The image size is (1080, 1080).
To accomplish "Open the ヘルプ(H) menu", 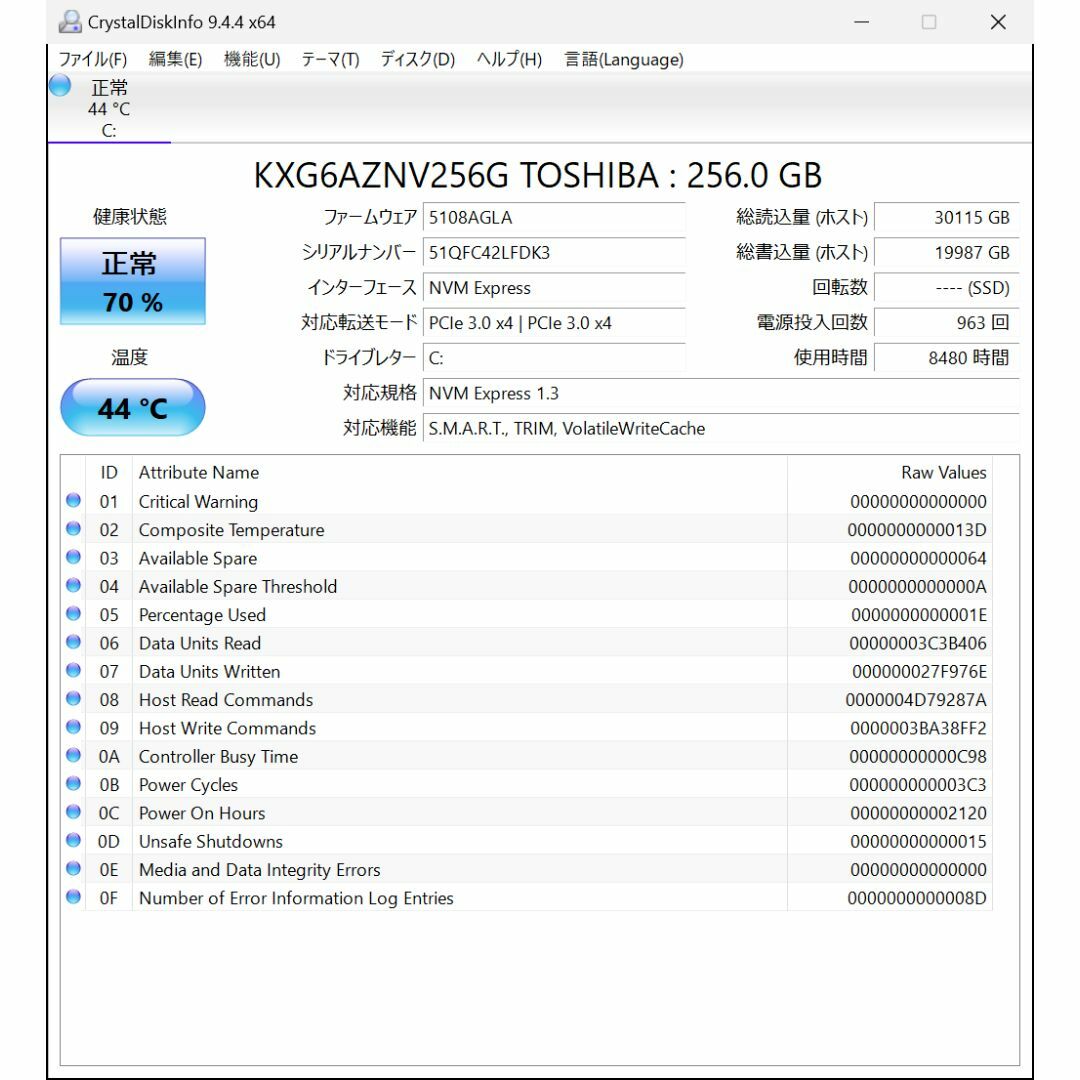I will [x=509, y=60].
